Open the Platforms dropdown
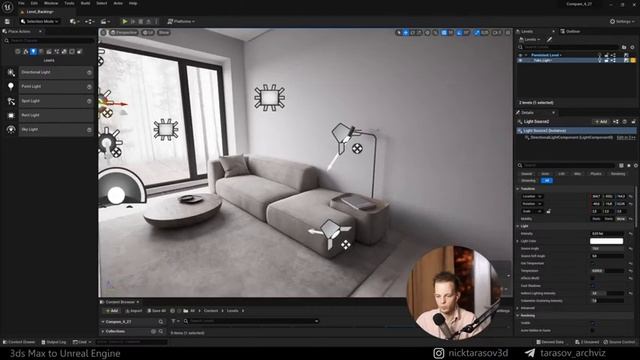The width and height of the screenshot is (640, 360). click(181, 21)
